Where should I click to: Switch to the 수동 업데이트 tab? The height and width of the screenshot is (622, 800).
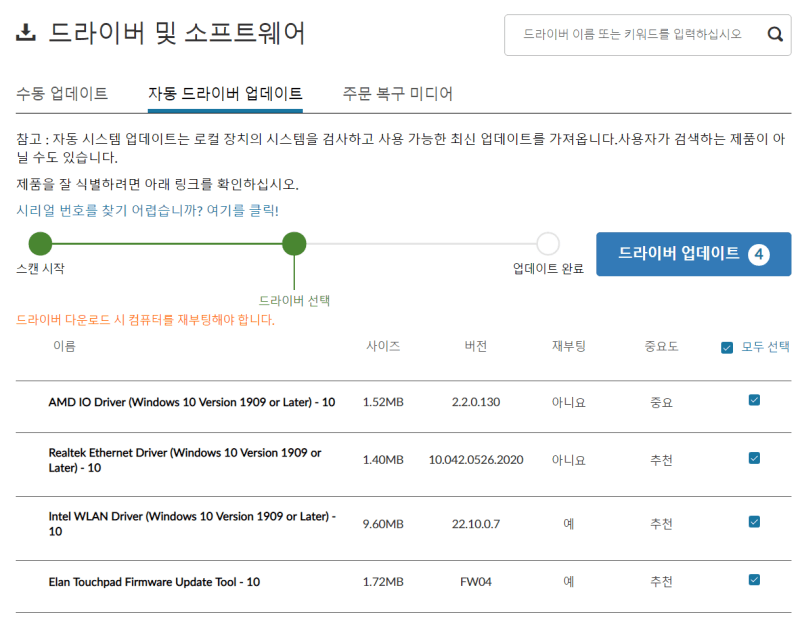pos(64,93)
